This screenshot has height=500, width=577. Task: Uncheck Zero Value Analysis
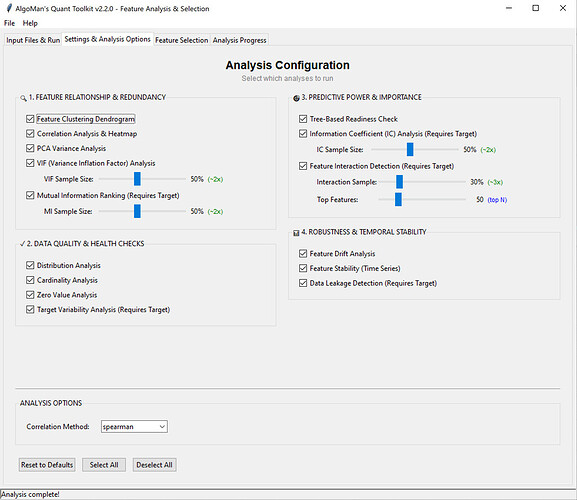30,295
